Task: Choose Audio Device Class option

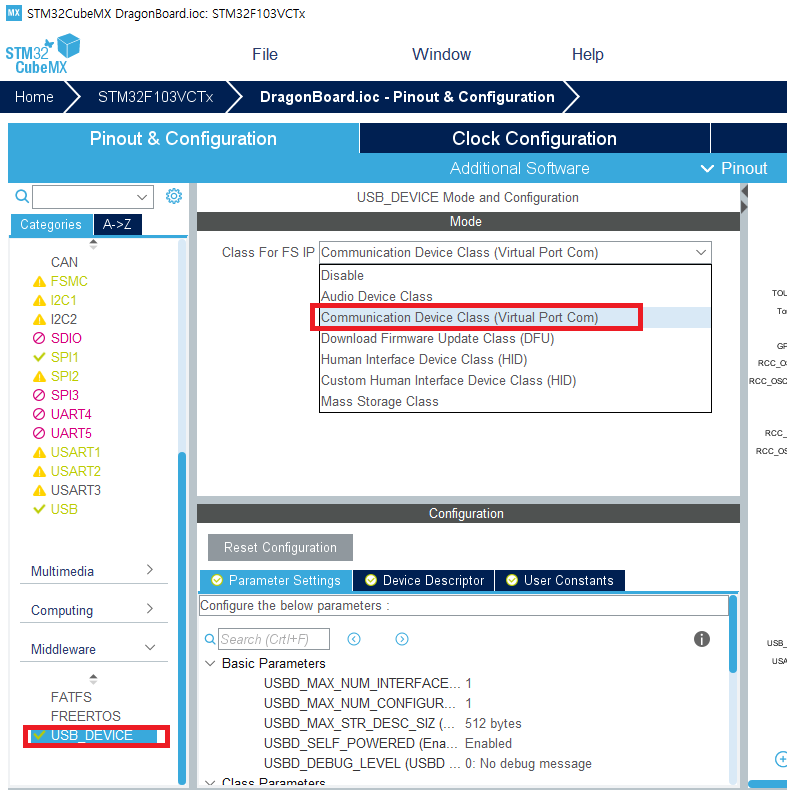Action: tap(515, 296)
